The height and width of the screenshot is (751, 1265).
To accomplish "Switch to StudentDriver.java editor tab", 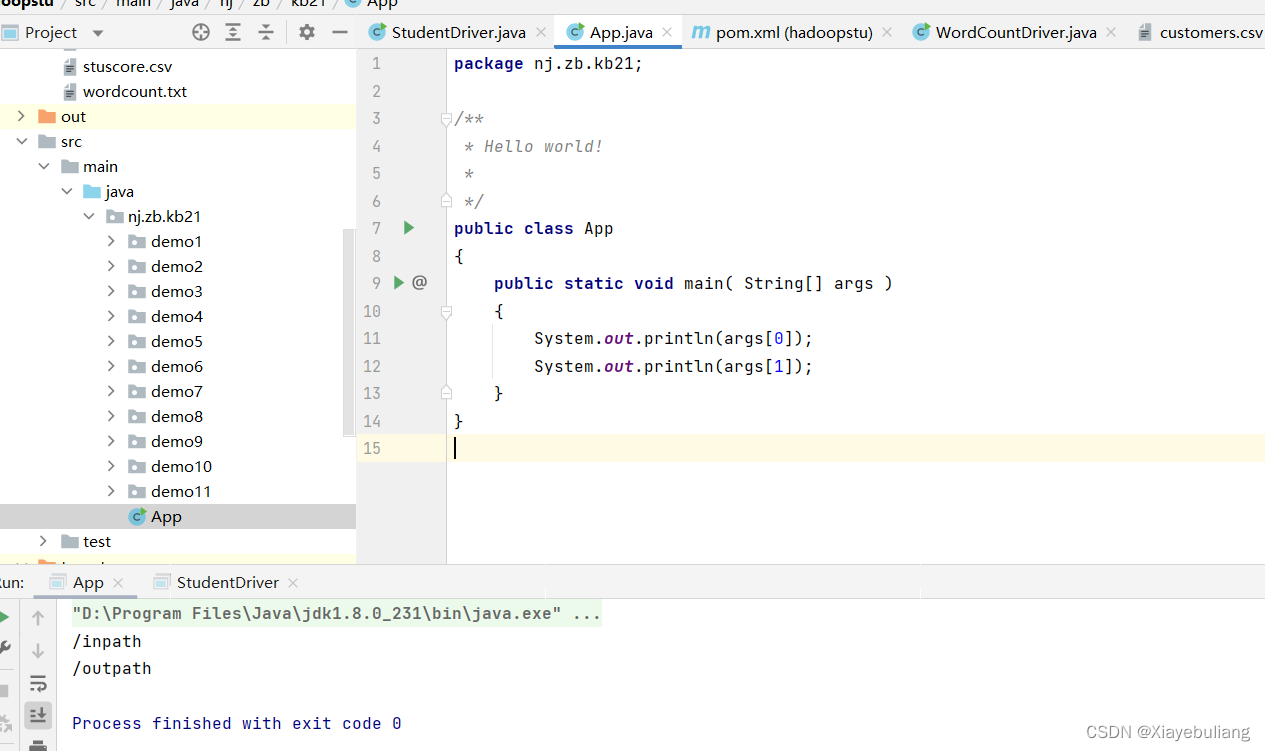I will click(x=457, y=32).
